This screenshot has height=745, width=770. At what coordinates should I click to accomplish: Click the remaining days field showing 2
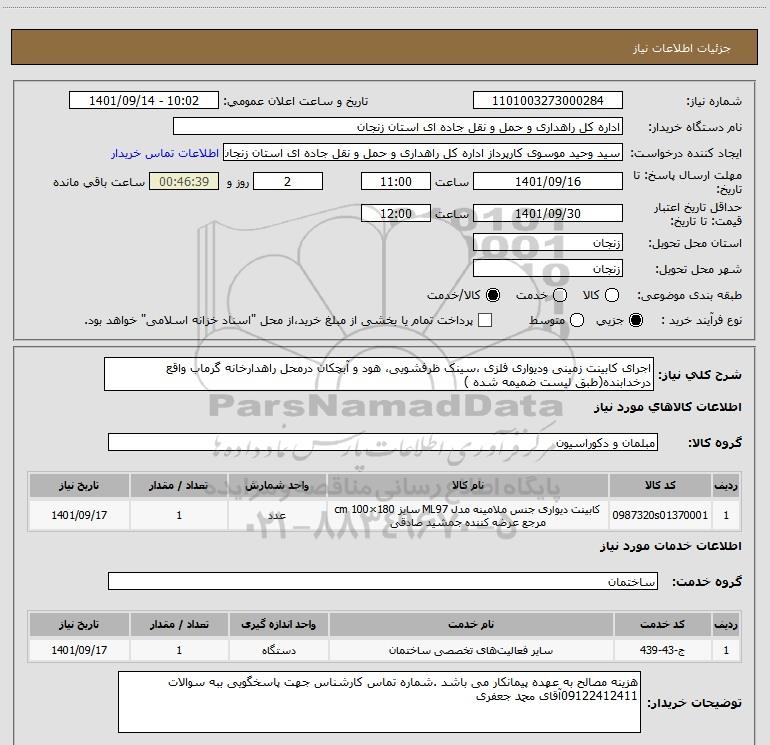pos(288,181)
